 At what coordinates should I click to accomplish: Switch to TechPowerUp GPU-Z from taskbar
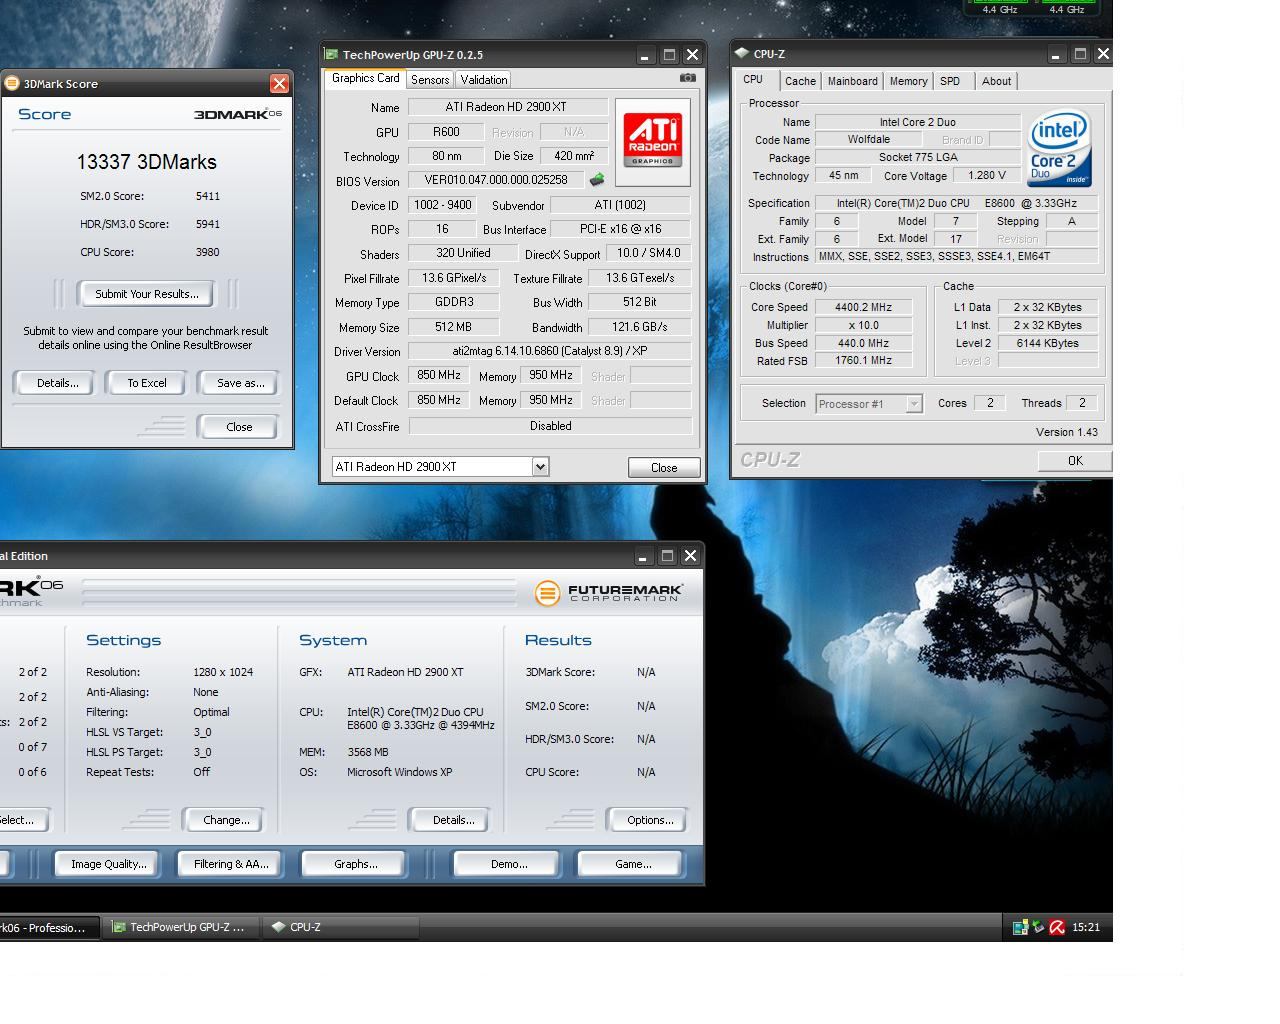tap(183, 928)
